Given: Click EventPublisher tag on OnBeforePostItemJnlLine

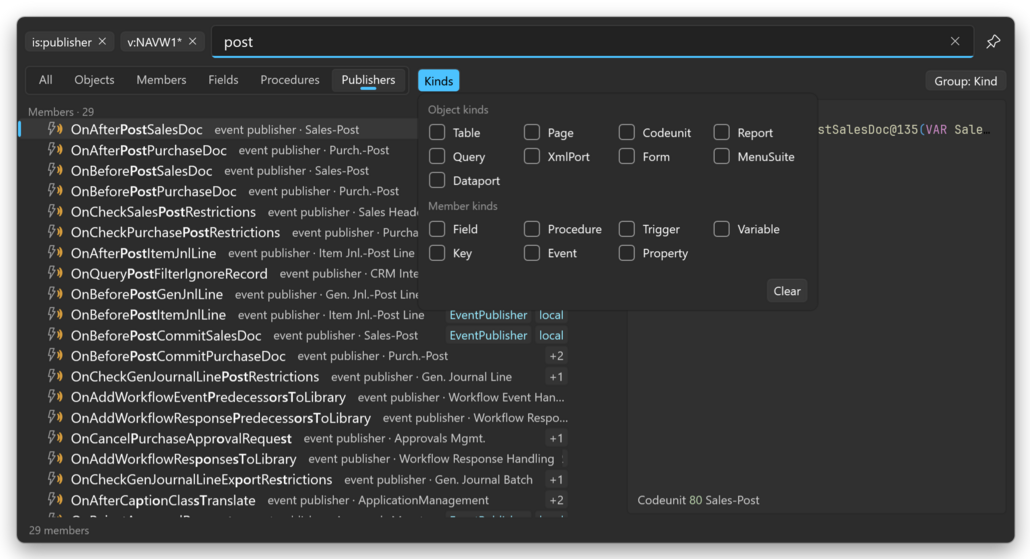Looking at the screenshot, I should pos(488,315).
